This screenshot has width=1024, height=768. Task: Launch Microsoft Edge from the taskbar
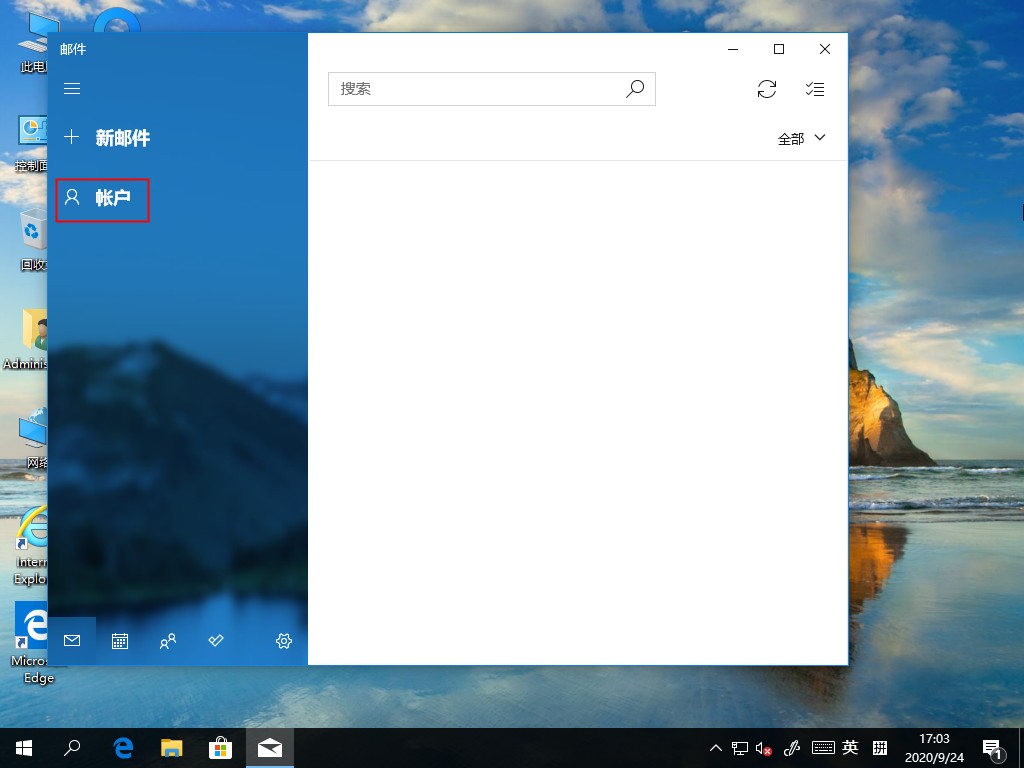122,747
